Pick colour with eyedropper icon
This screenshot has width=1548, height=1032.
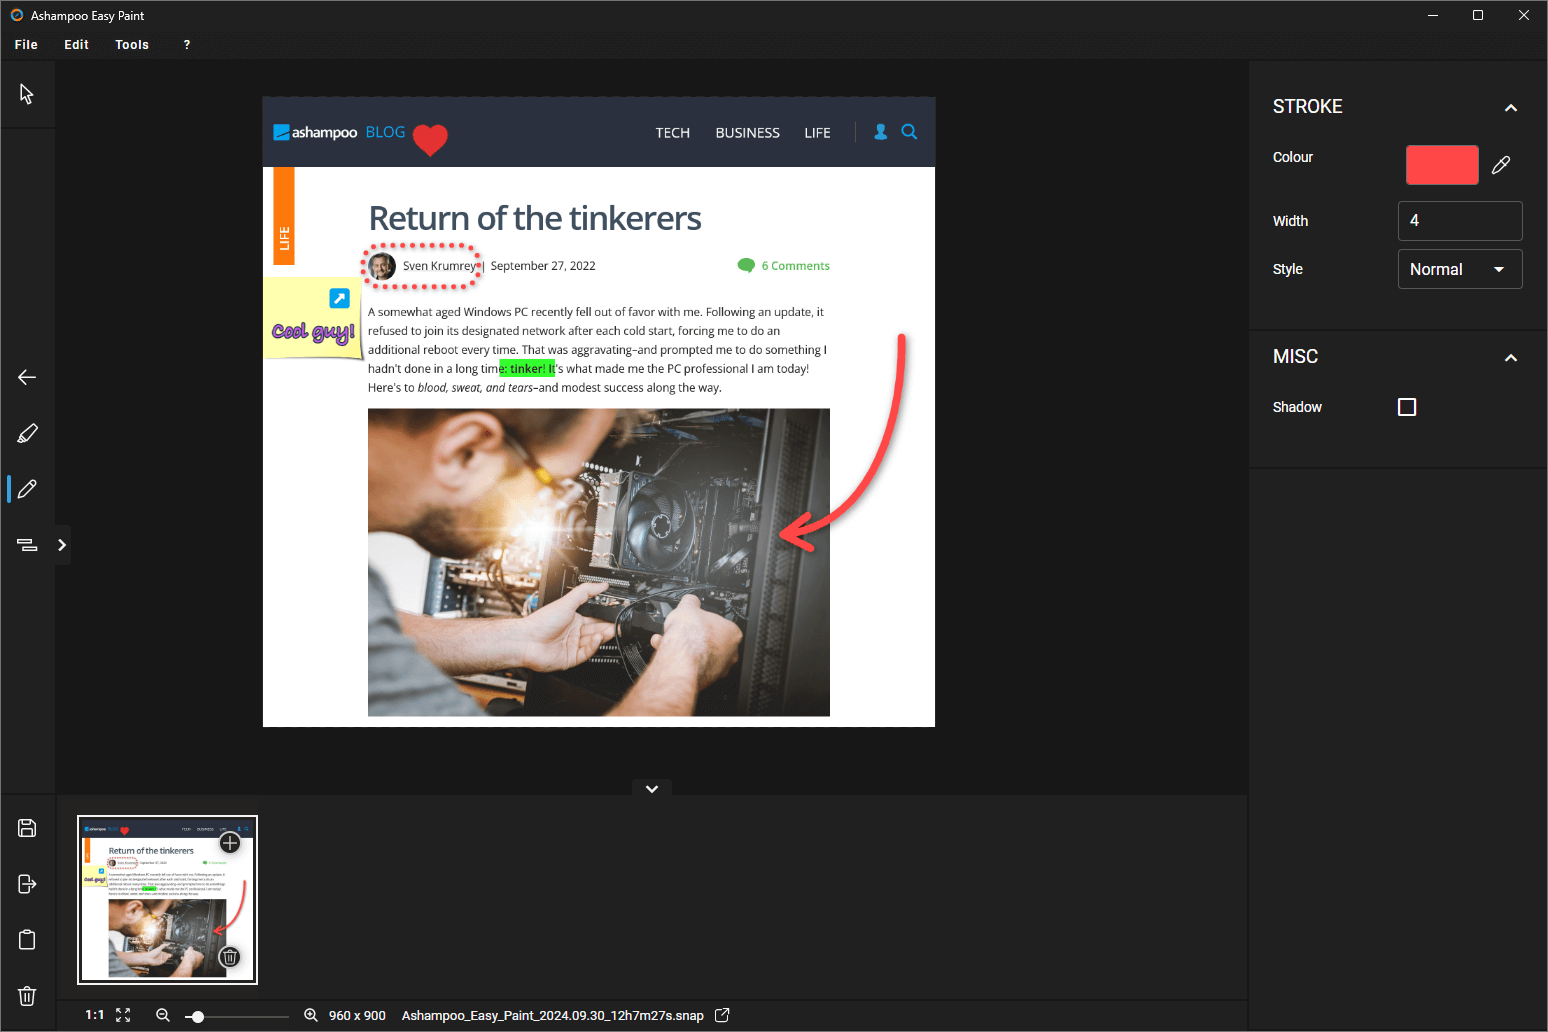pyautogui.click(x=1501, y=165)
